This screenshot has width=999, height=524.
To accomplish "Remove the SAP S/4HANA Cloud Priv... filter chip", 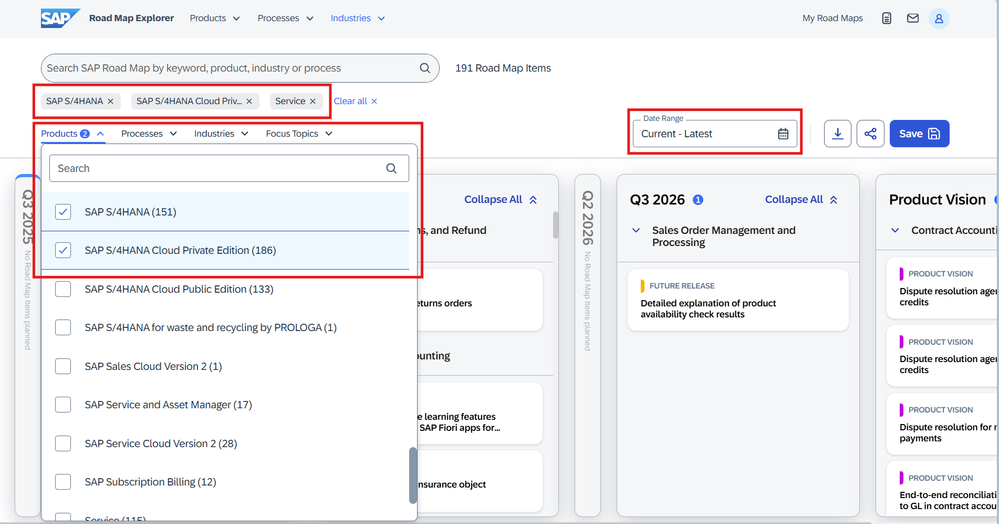I will coord(249,101).
